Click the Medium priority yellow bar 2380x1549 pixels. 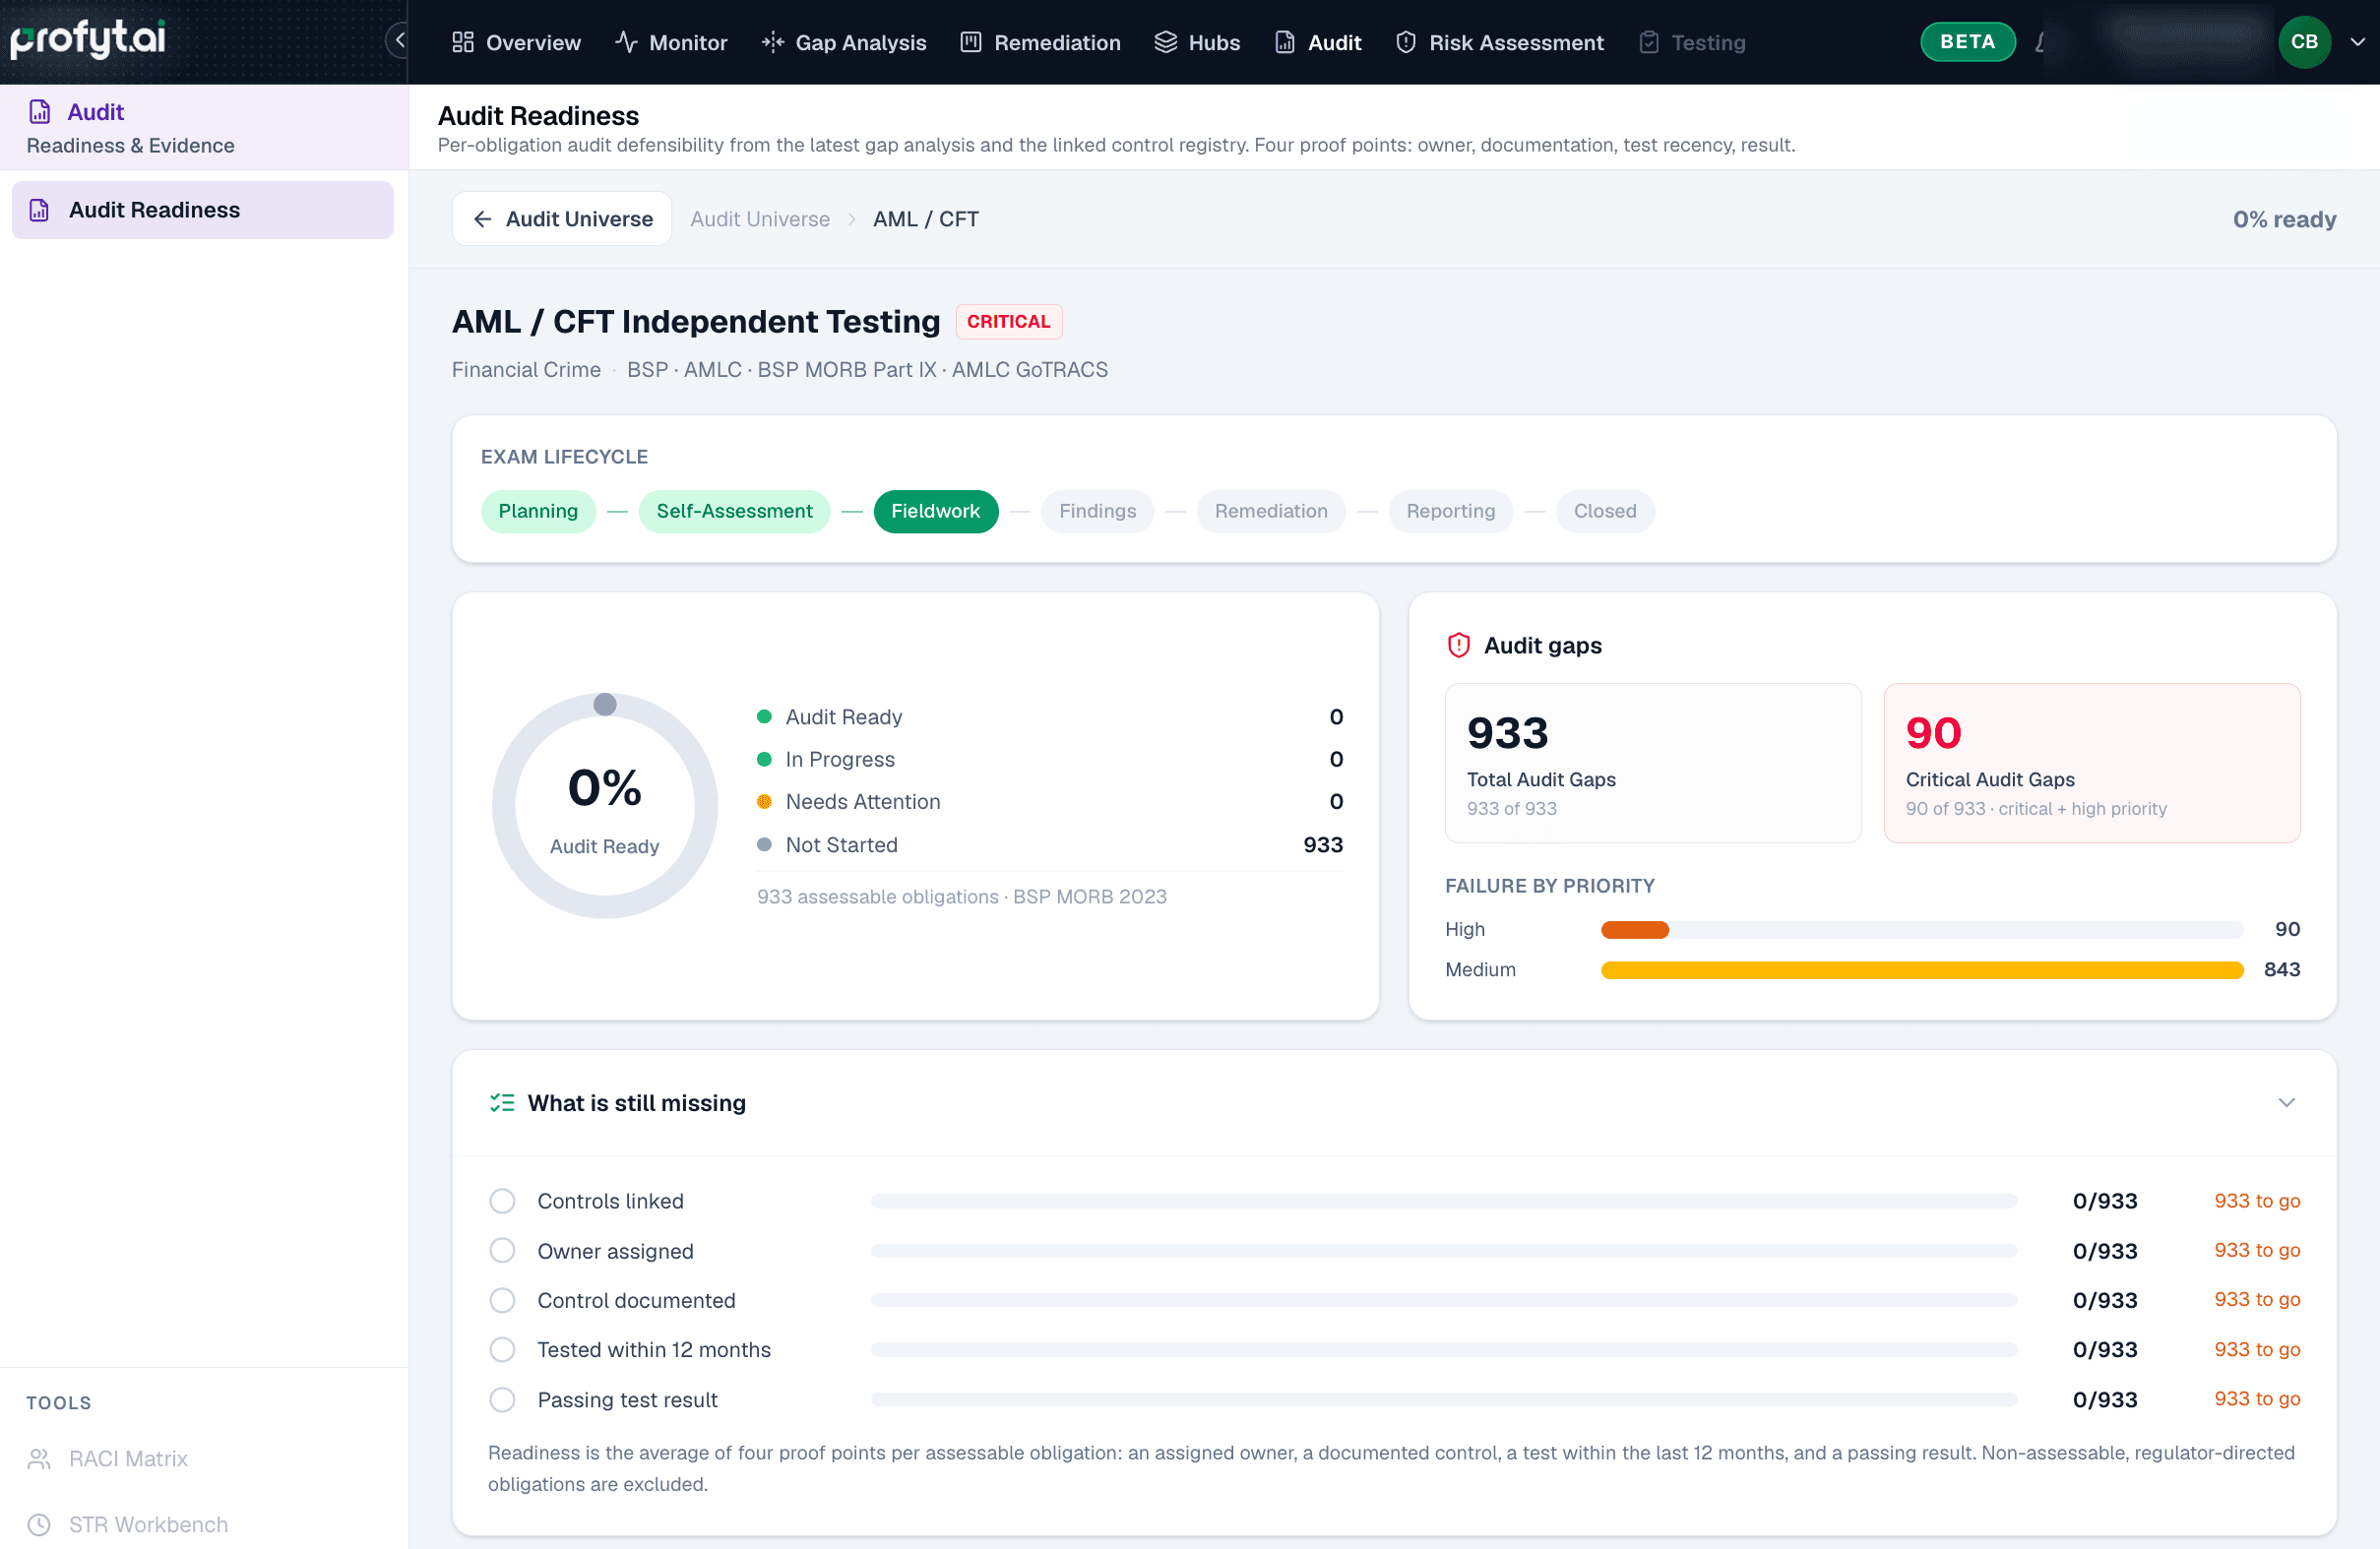click(x=1921, y=969)
